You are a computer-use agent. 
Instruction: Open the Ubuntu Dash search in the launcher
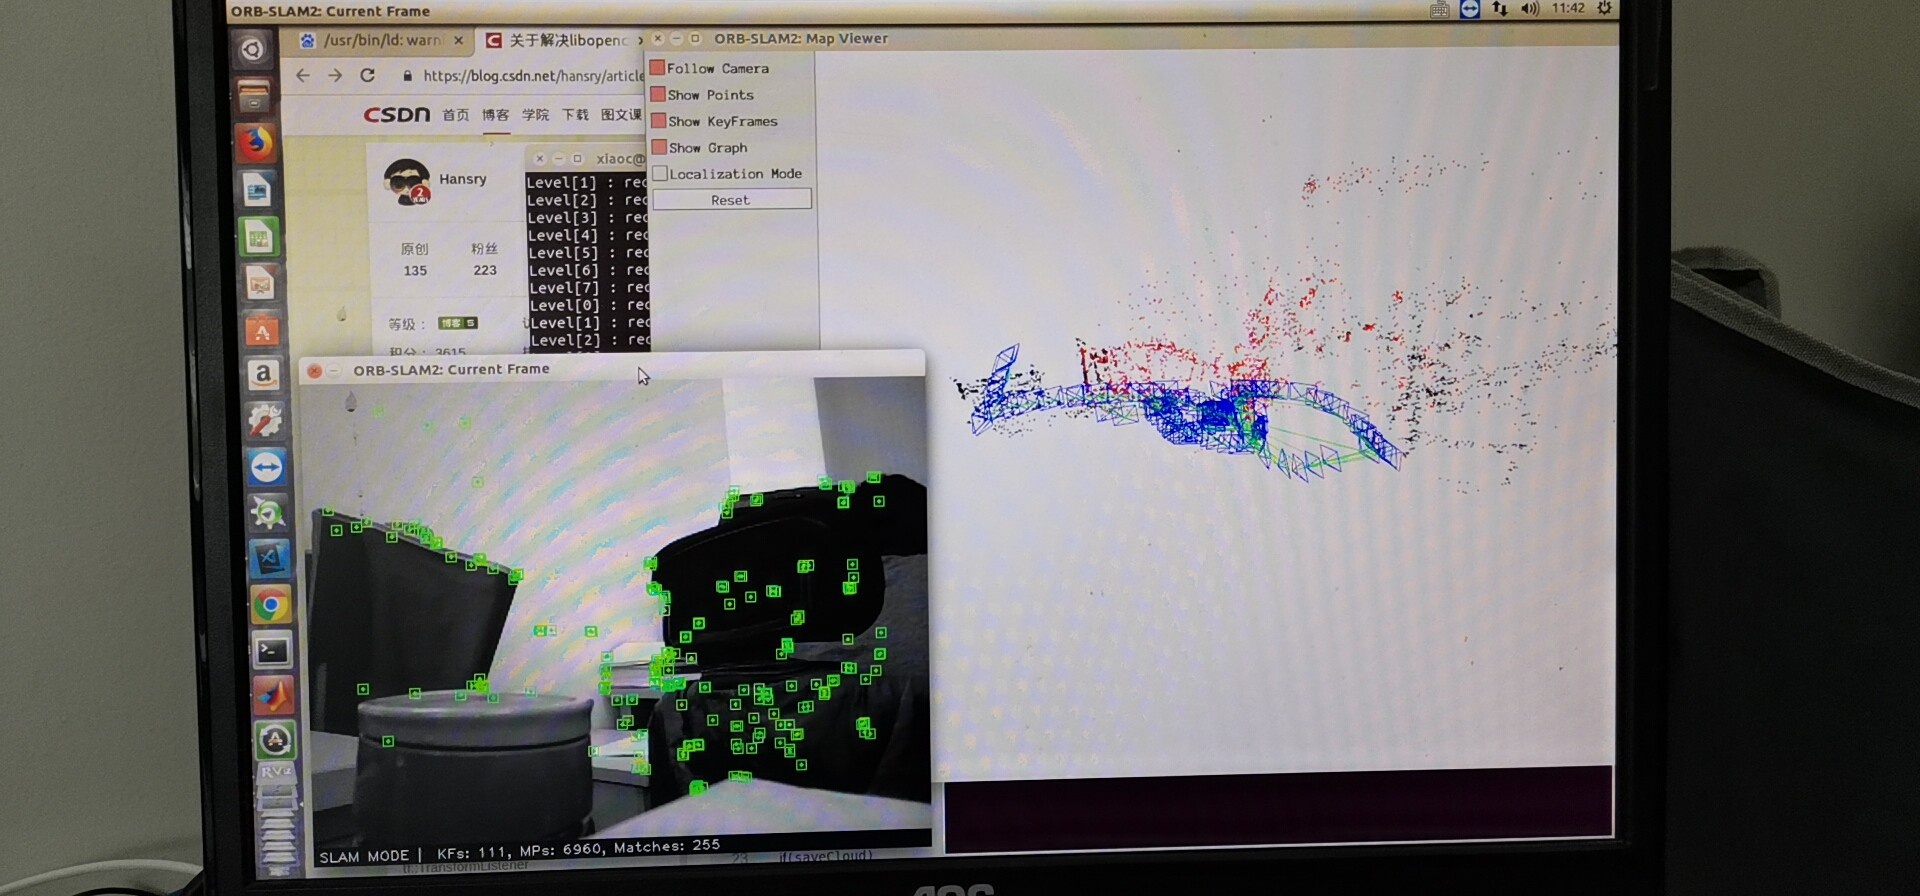tap(253, 49)
